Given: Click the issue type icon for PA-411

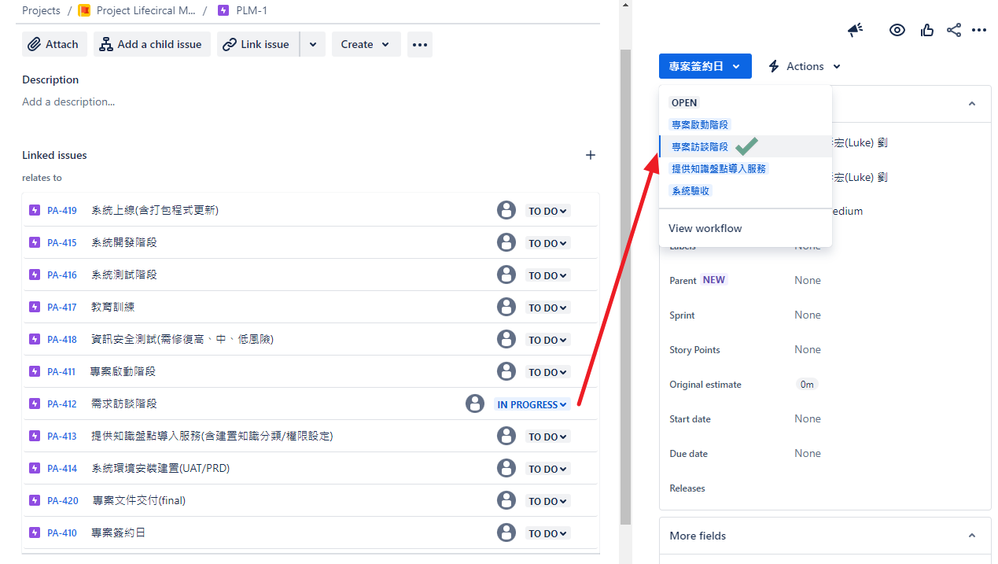Looking at the screenshot, I should (34, 371).
